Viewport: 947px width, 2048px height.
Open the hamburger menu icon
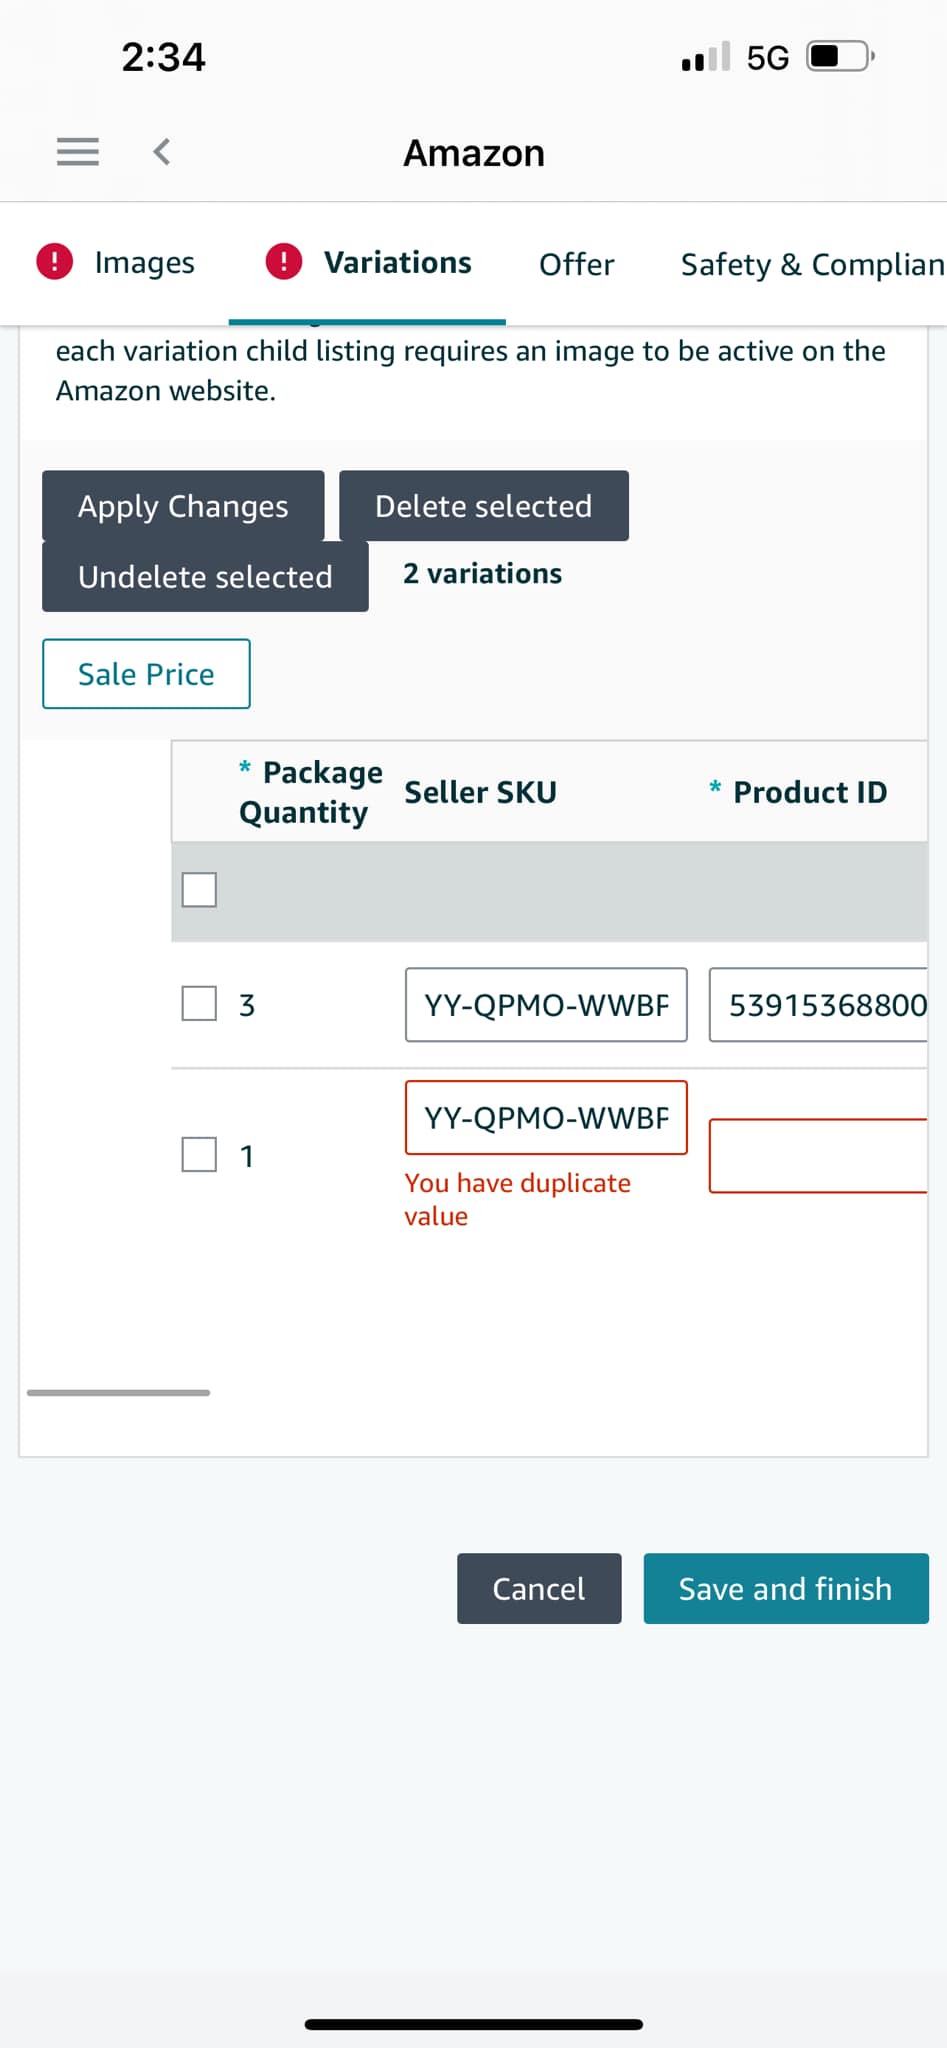pos(77,152)
